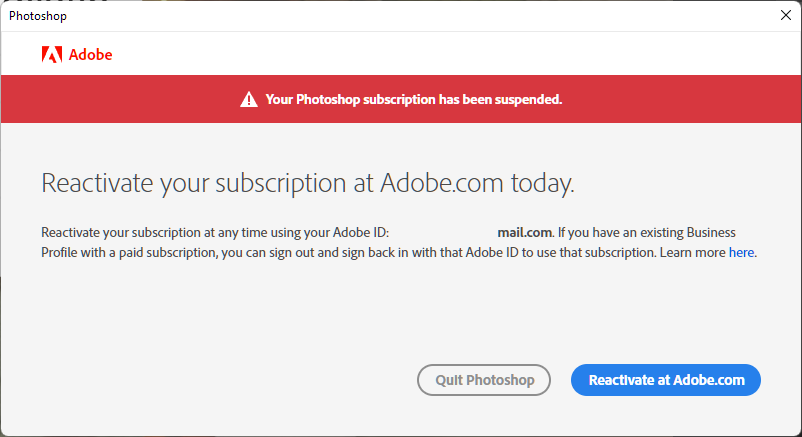Click the Photoshop title in title bar
Screen dimensions: 802x437
[39, 16]
